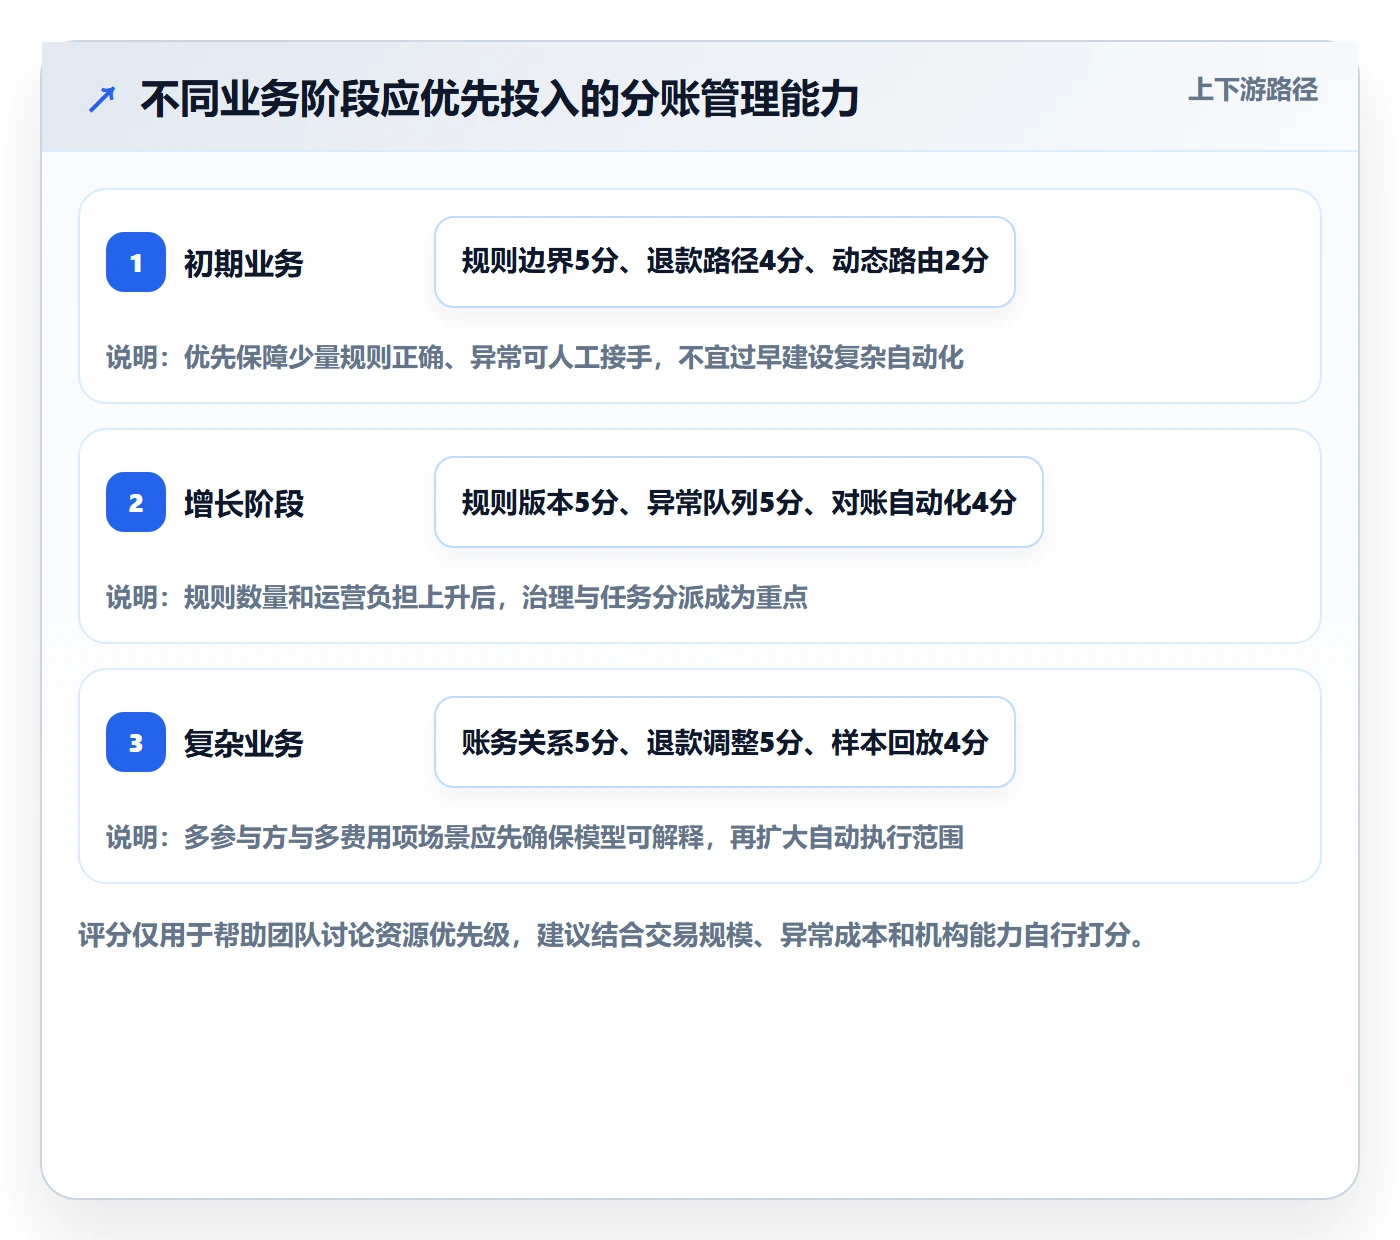1400x1240 pixels.
Task: Click the 上下游路径 label in header
Action: tap(1252, 90)
